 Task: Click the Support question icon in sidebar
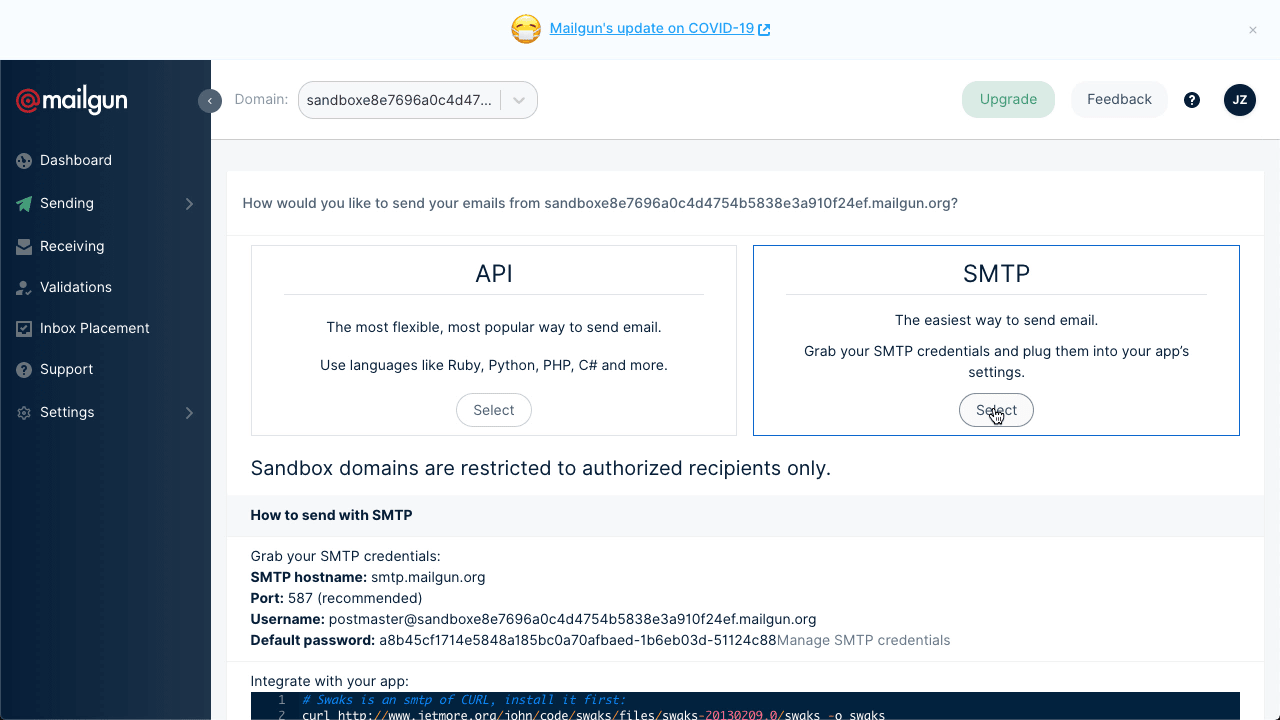tap(24, 369)
